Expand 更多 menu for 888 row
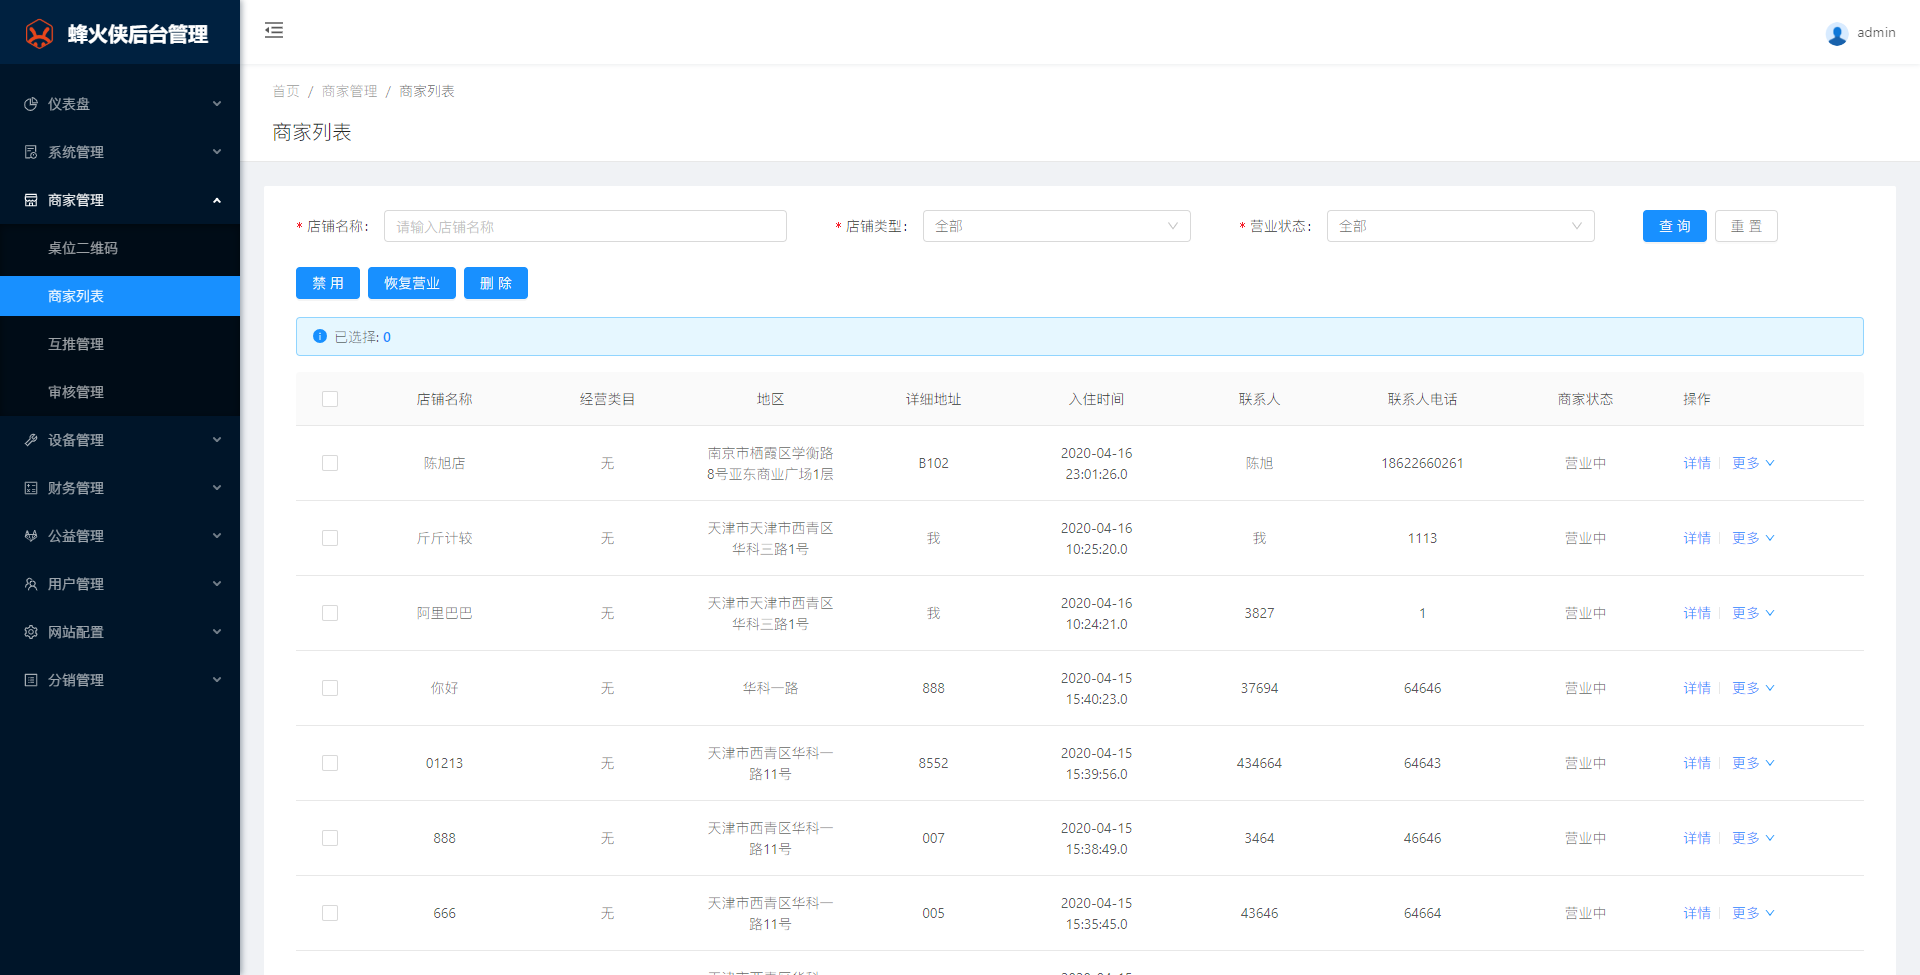 1753,838
